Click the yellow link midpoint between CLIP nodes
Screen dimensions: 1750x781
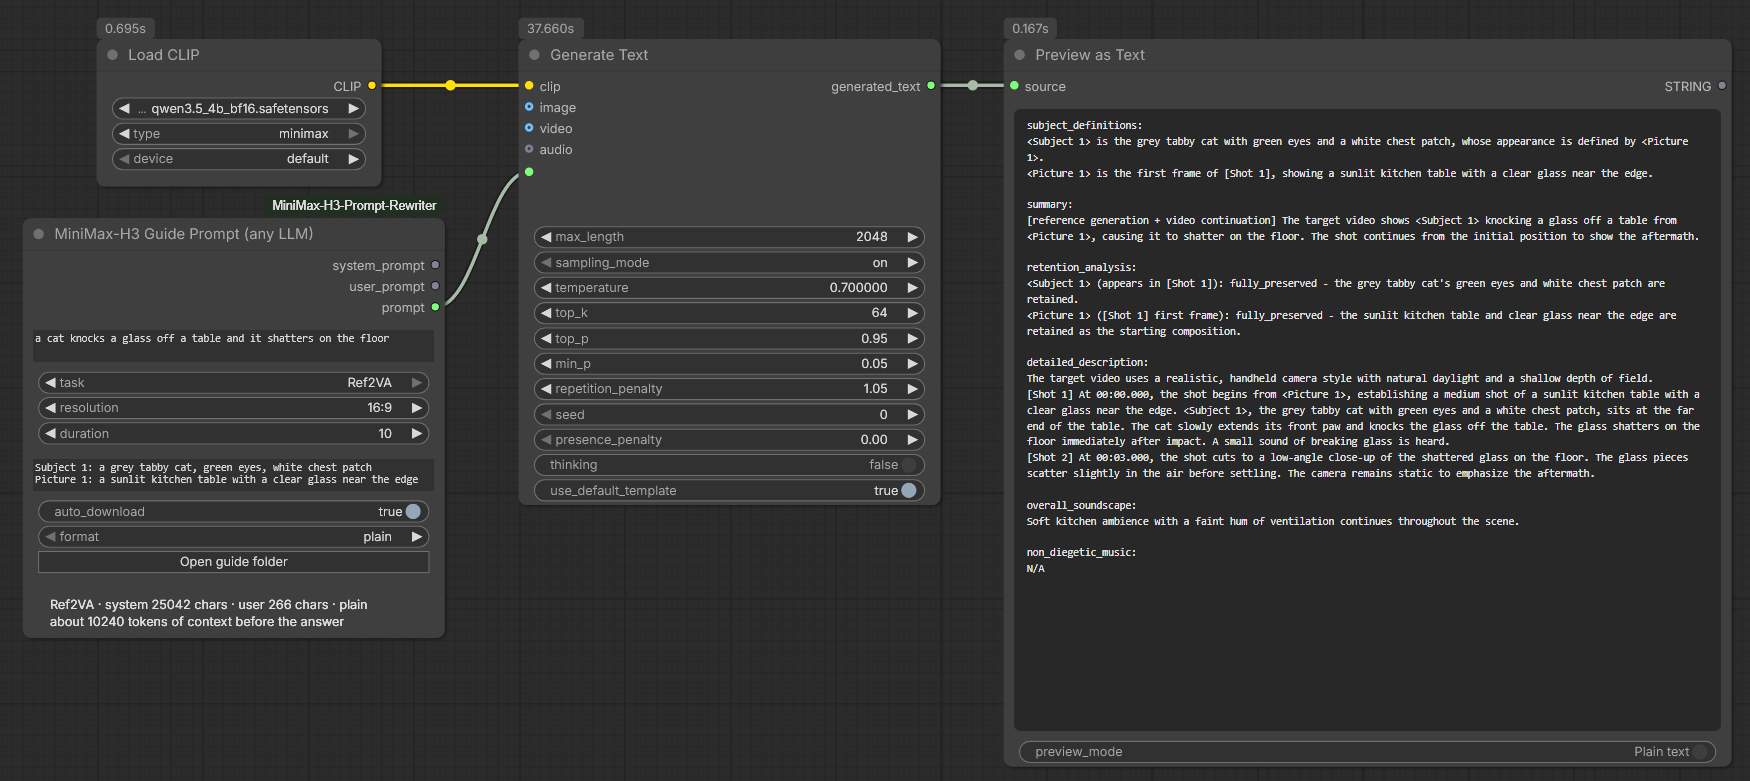tap(451, 86)
